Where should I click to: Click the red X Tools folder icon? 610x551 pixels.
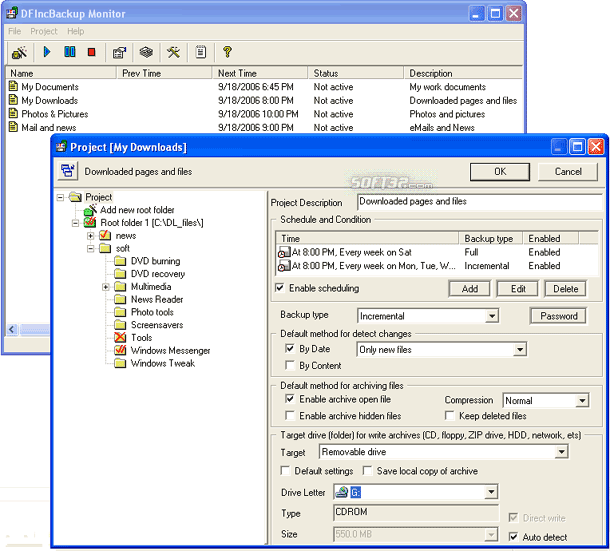[x=120, y=337]
